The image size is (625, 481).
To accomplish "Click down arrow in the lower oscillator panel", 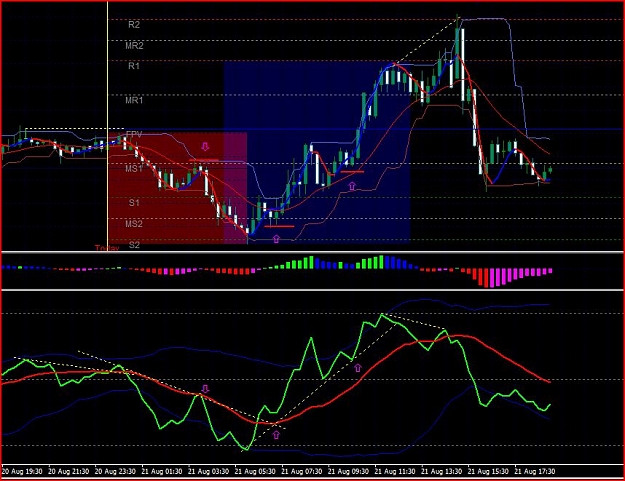I will click(205, 389).
